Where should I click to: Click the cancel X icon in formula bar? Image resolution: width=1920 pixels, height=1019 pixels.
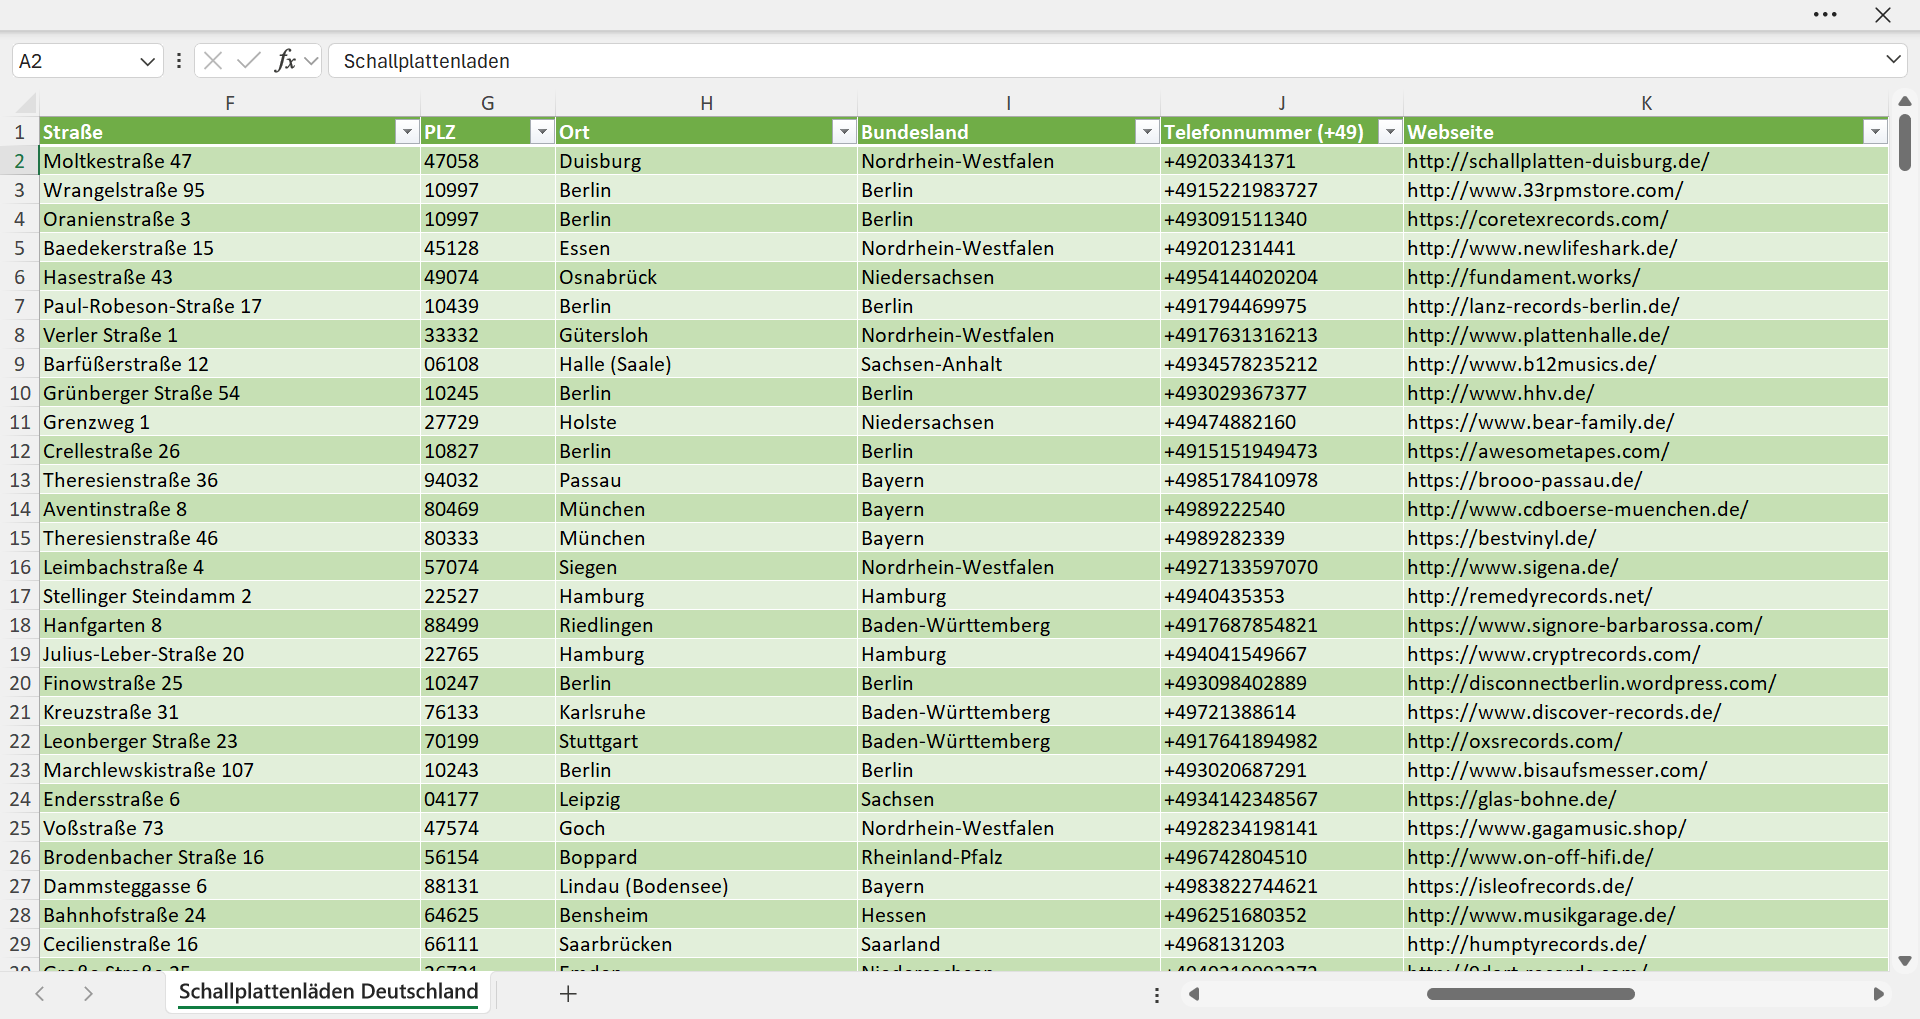pos(213,61)
